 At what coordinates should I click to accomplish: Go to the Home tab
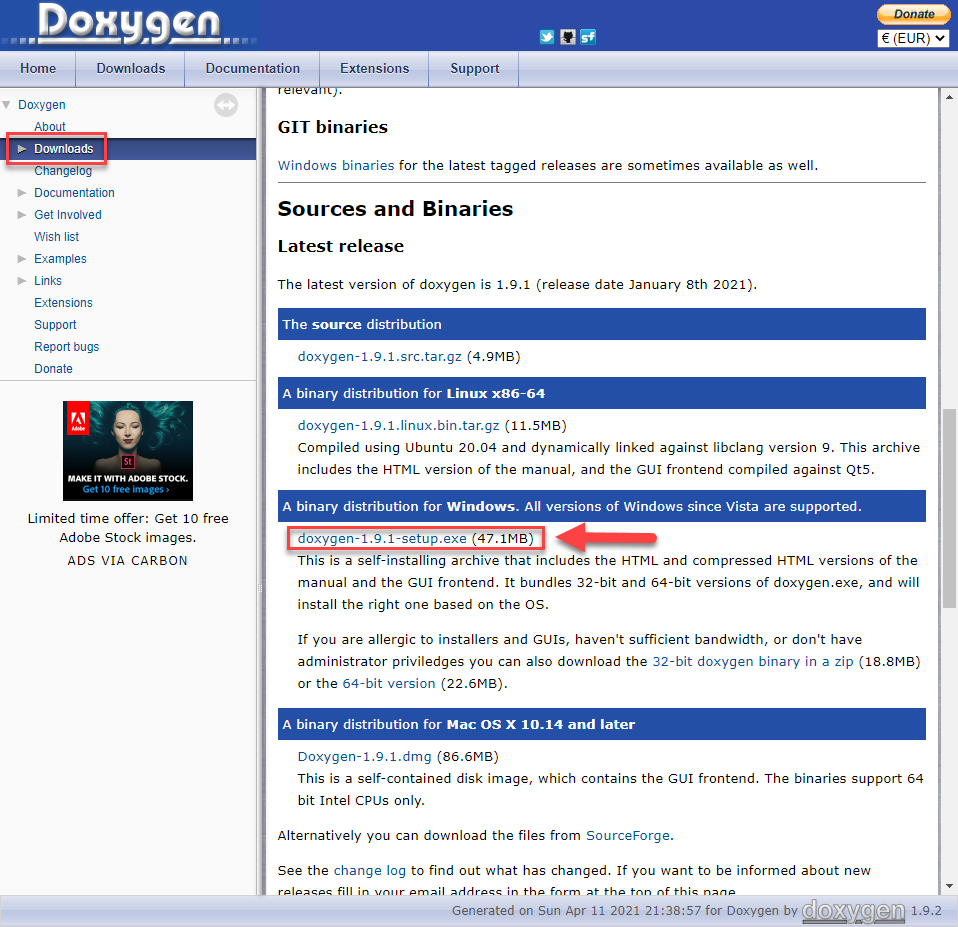(x=38, y=69)
